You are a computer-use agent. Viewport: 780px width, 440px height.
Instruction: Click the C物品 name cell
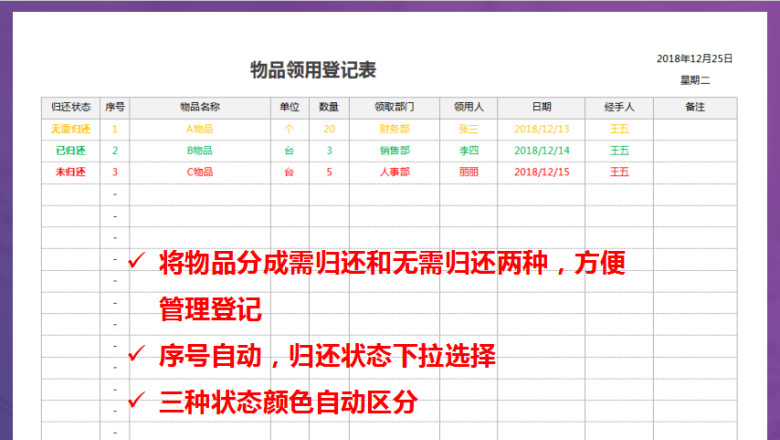tap(200, 172)
